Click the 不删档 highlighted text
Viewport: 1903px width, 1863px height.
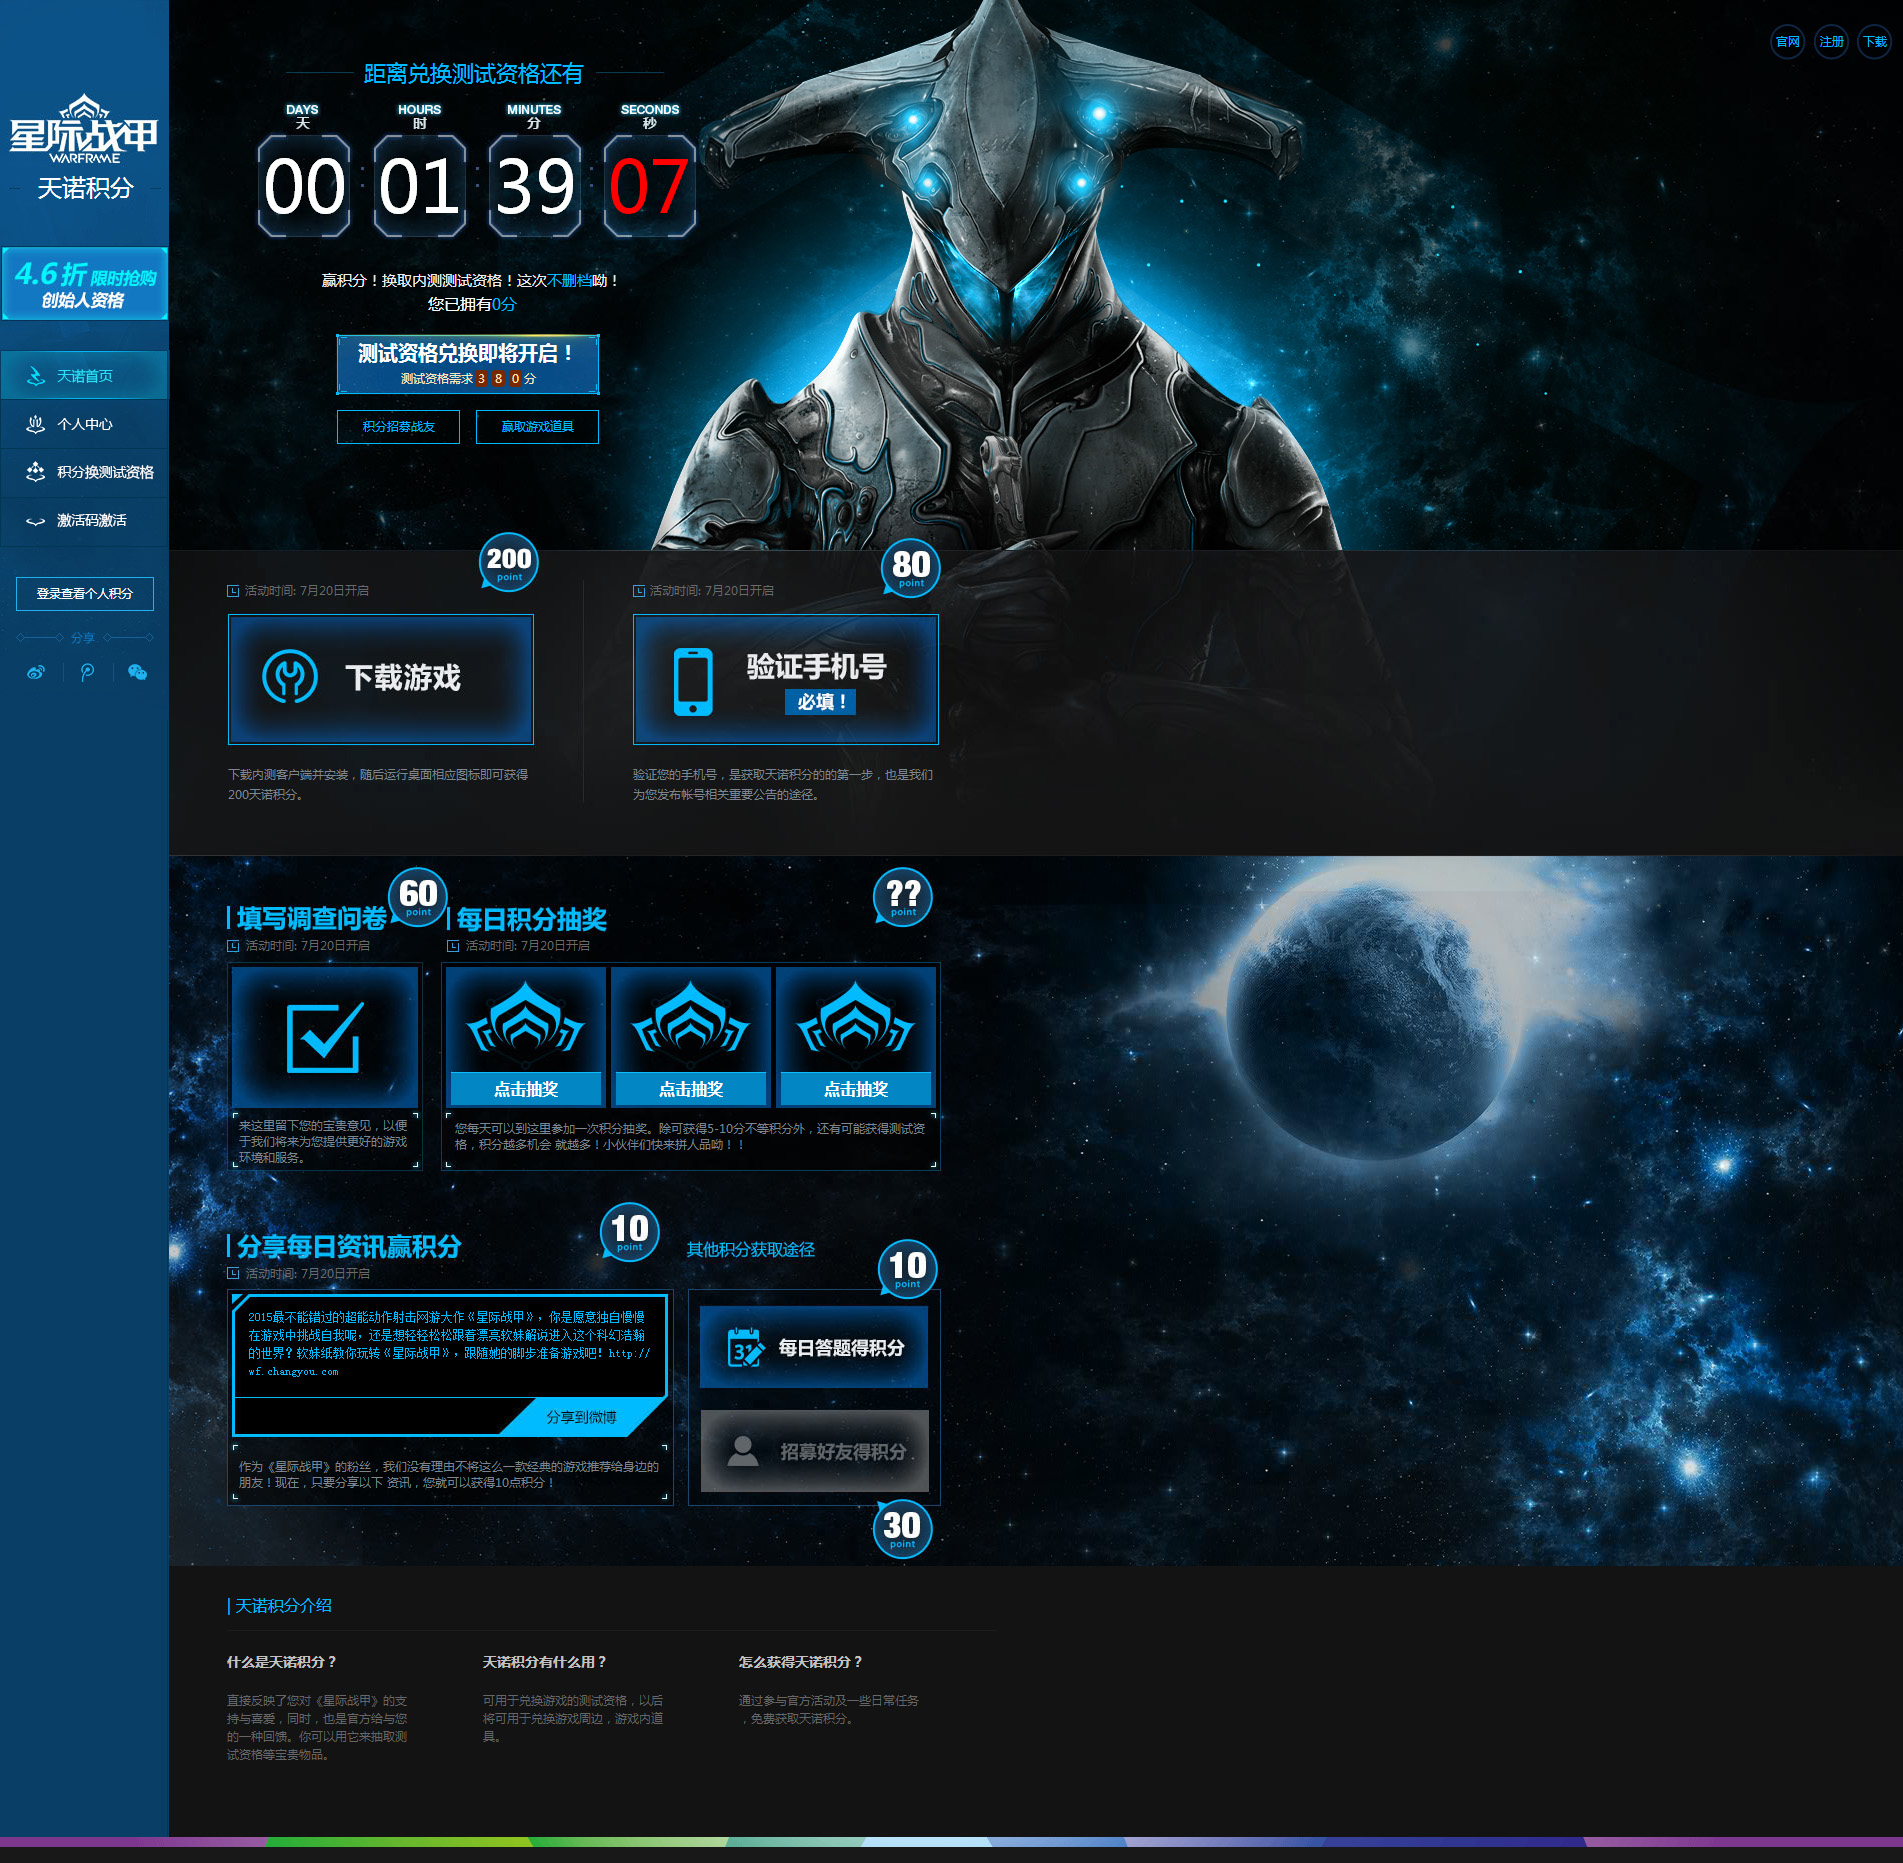[569, 281]
